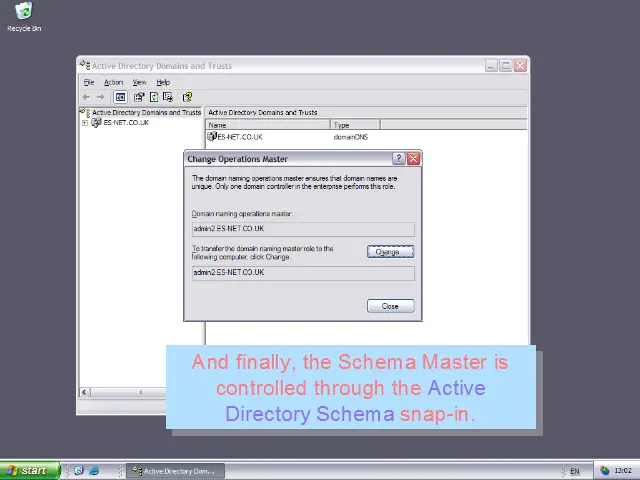Open Properties from the toolbar icon

pyautogui.click(x=139, y=97)
